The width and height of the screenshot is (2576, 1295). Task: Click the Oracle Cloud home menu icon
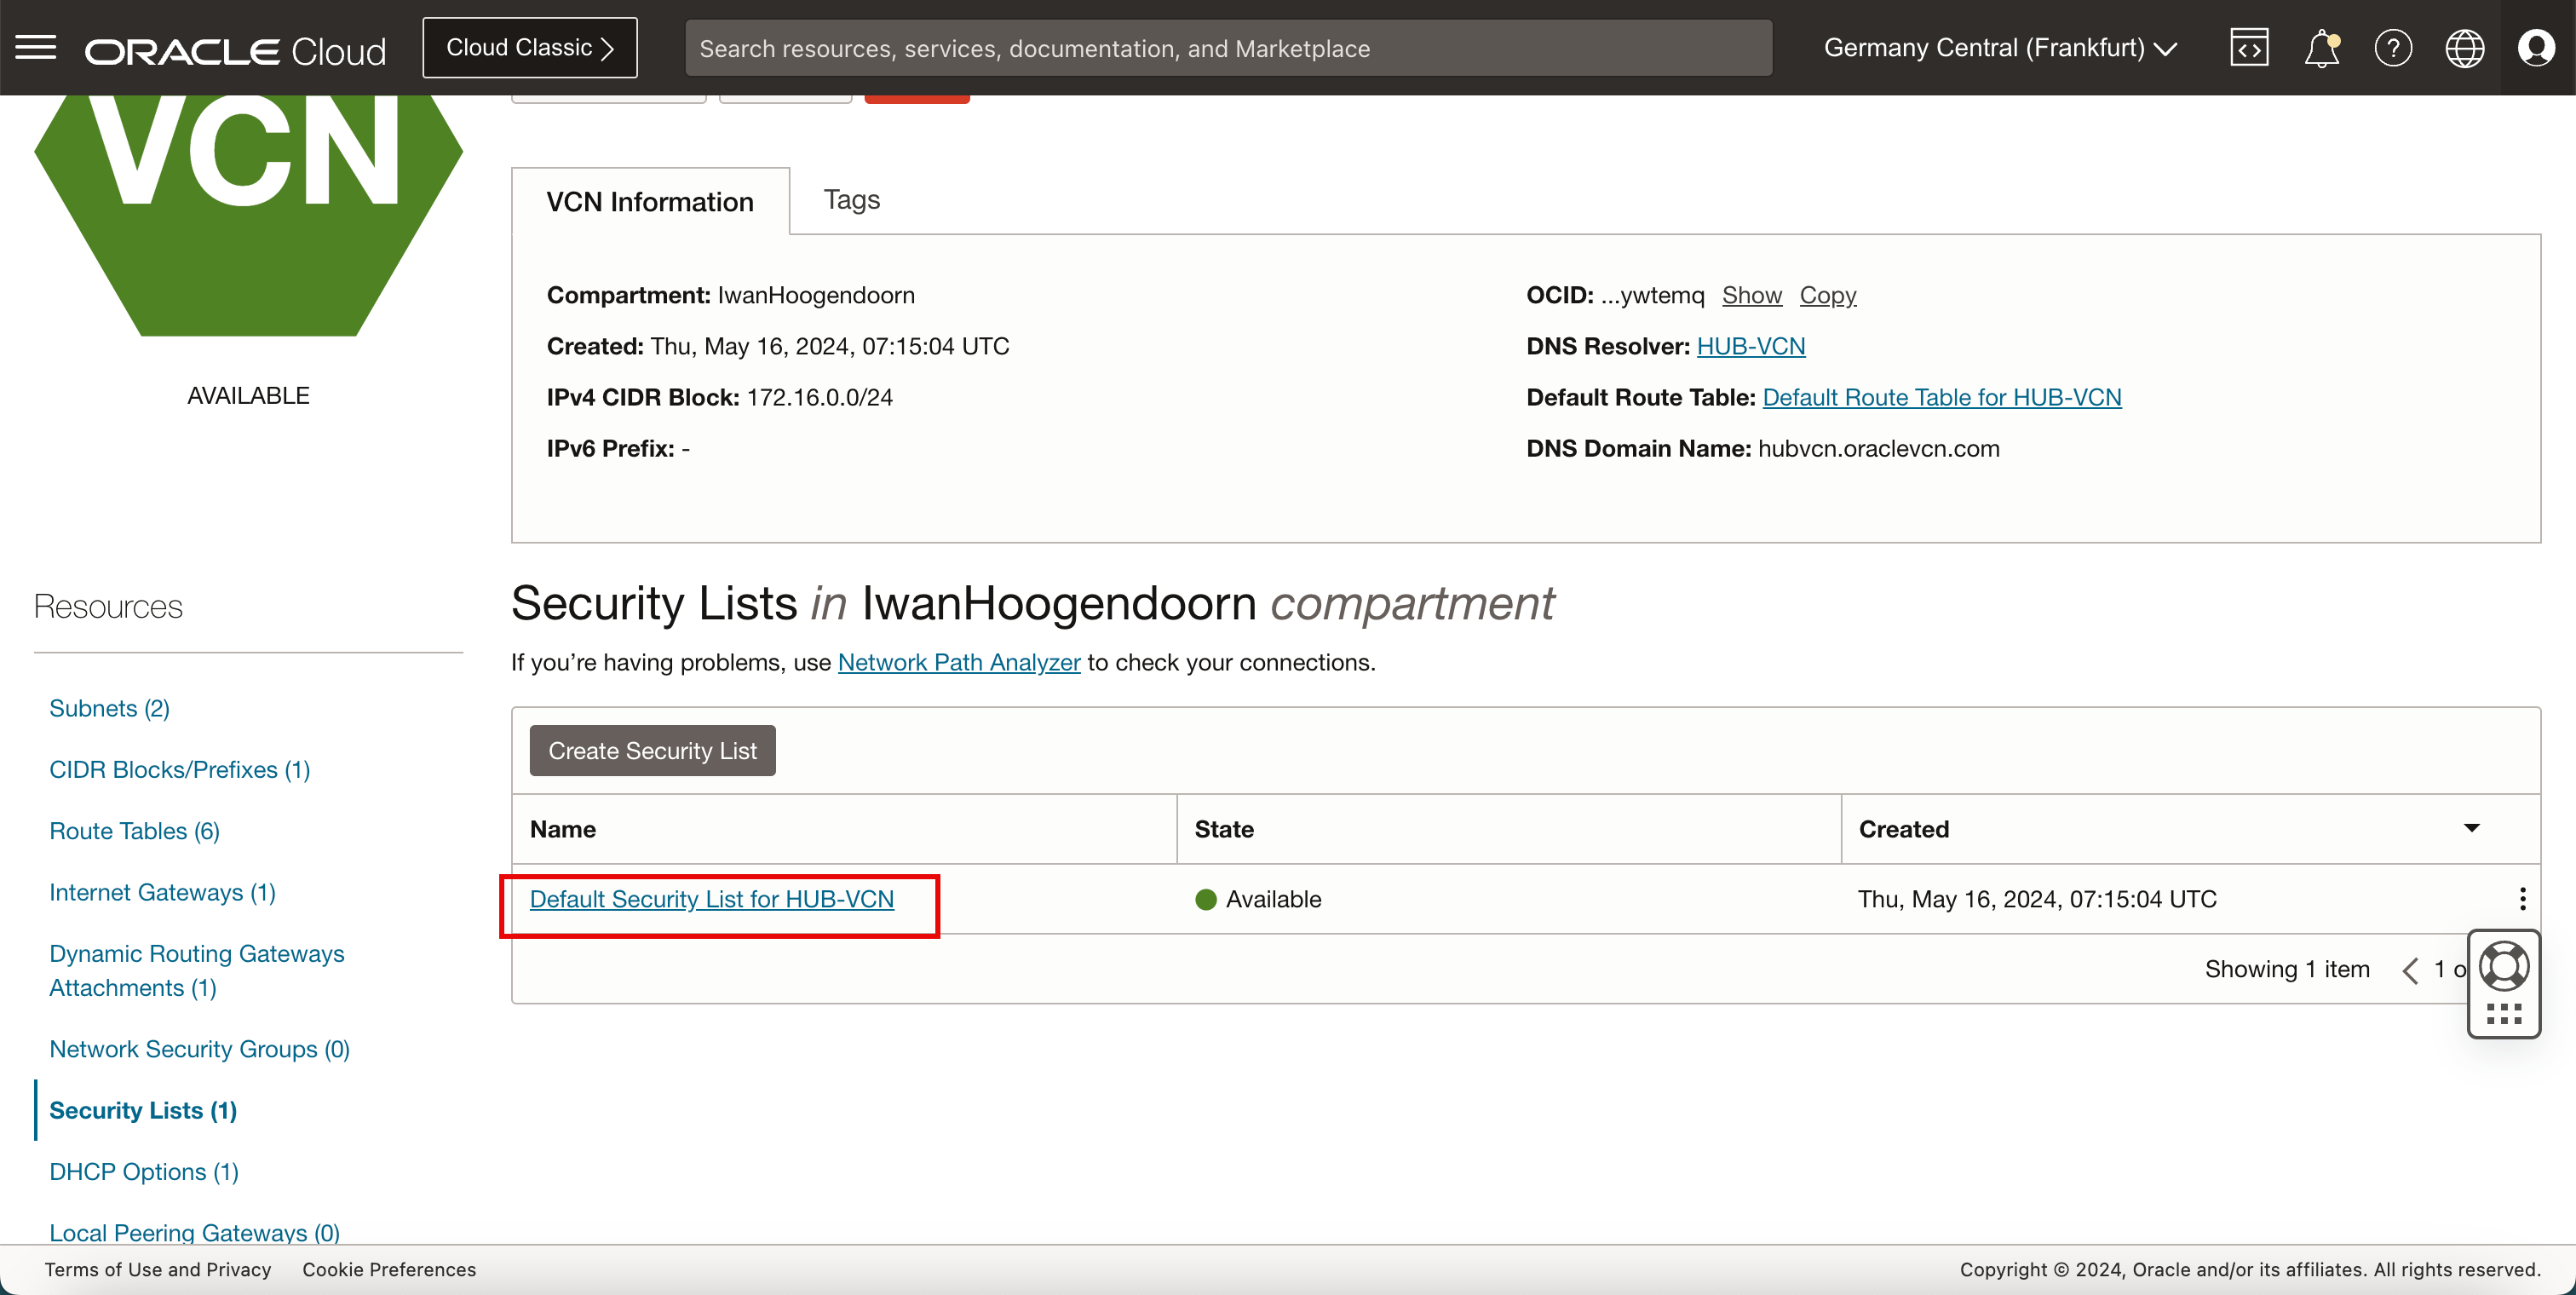[x=37, y=46]
